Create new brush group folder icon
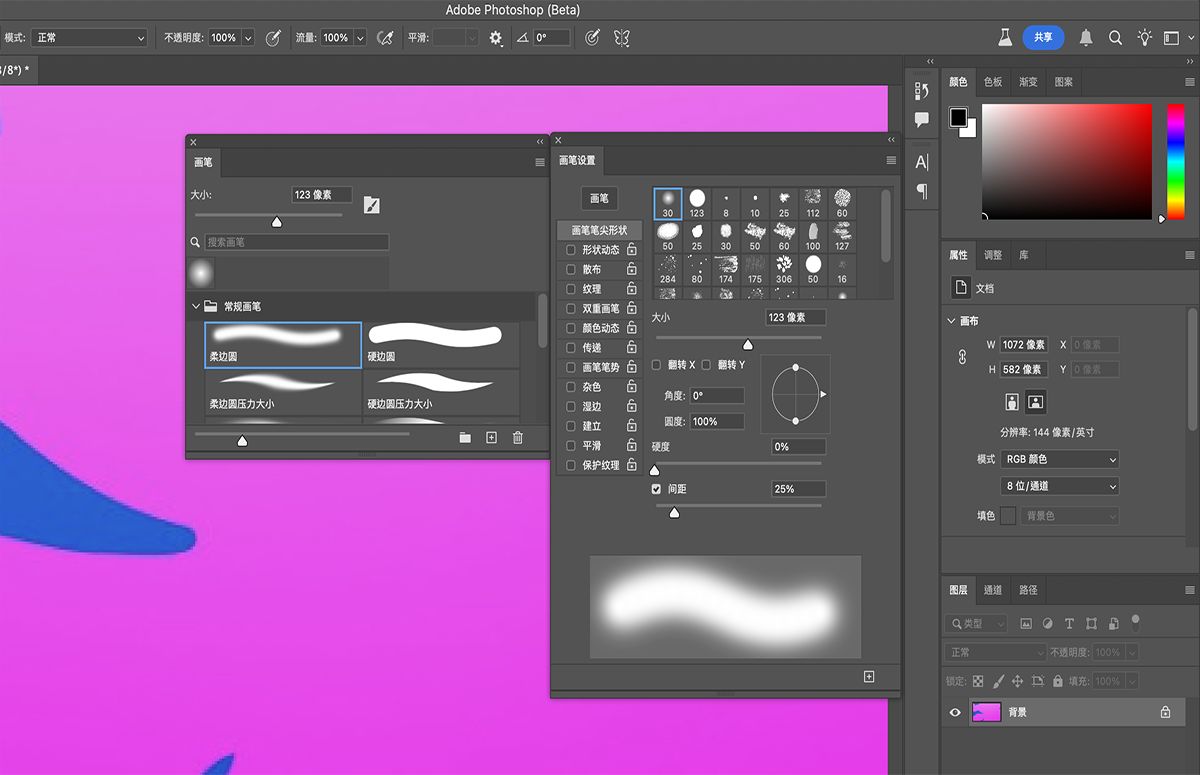 [x=465, y=438]
